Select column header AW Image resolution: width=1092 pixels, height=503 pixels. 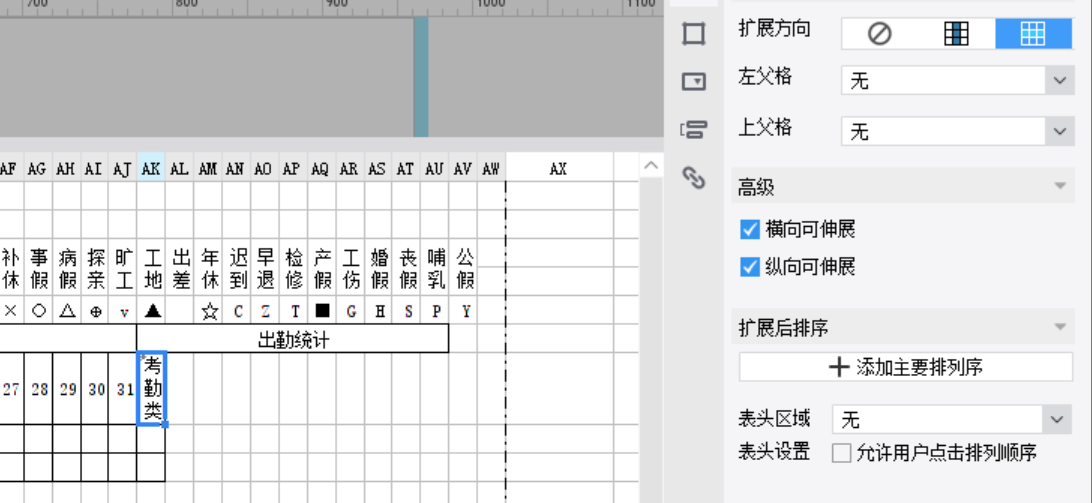[491, 169]
